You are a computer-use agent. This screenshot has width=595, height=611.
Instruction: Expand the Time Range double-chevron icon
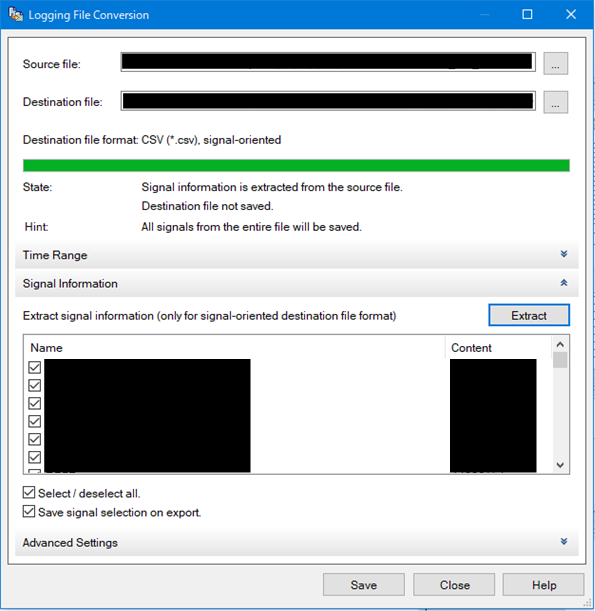coord(563,254)
